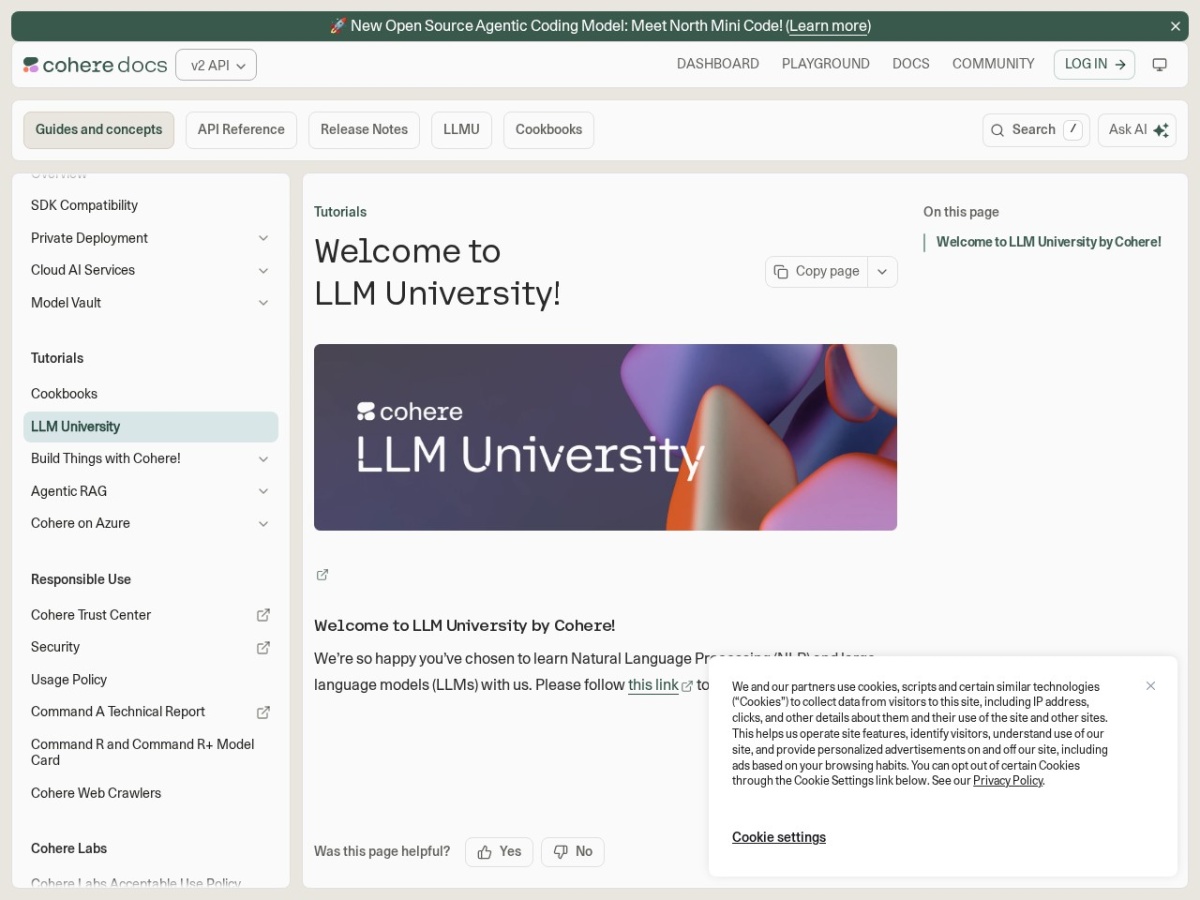Click the LLM University banner image

605,437
